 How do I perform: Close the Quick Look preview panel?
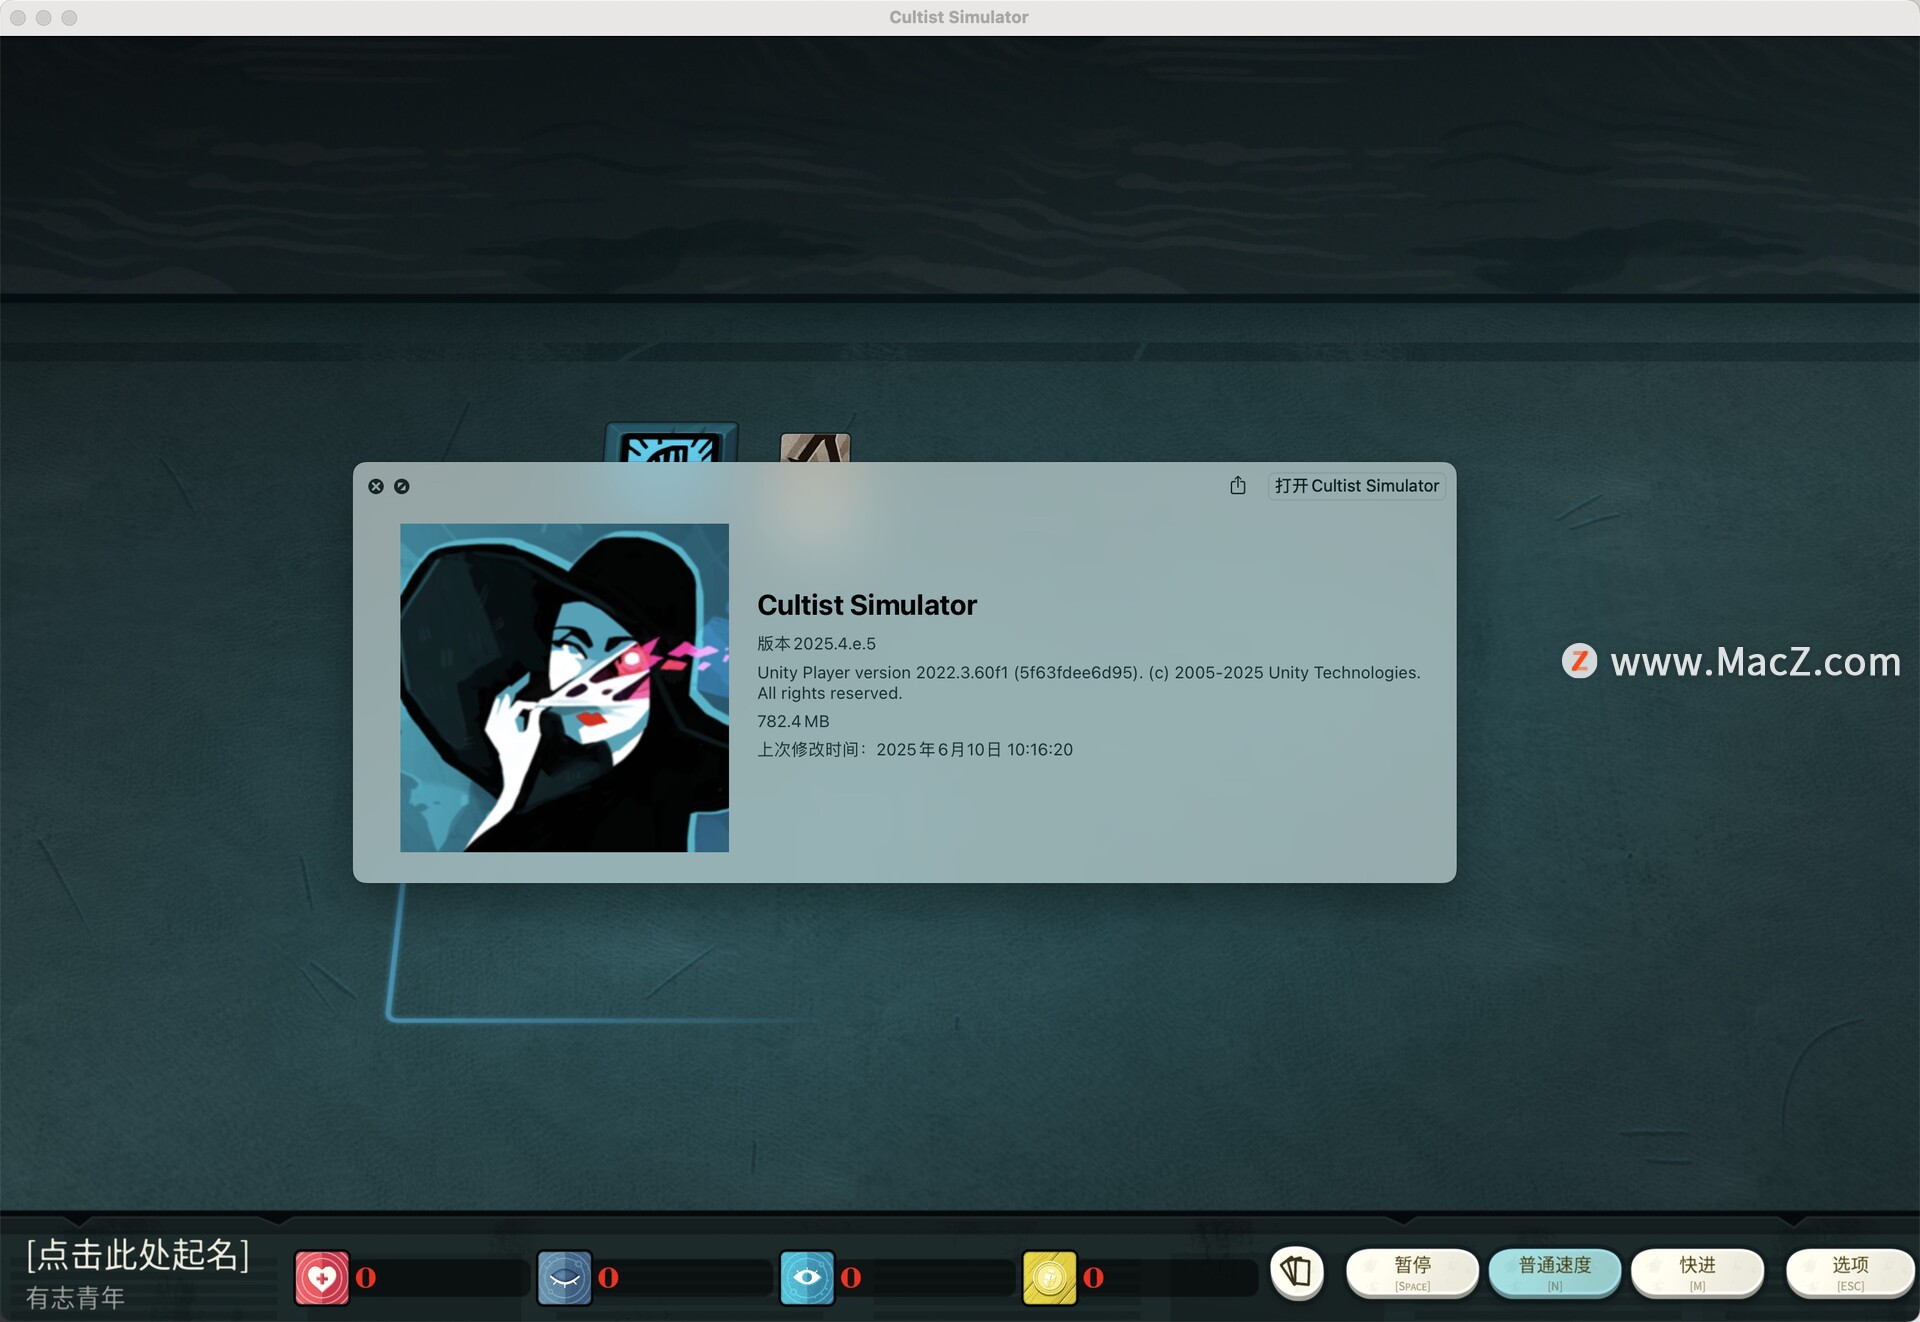(x=376, y=486)
